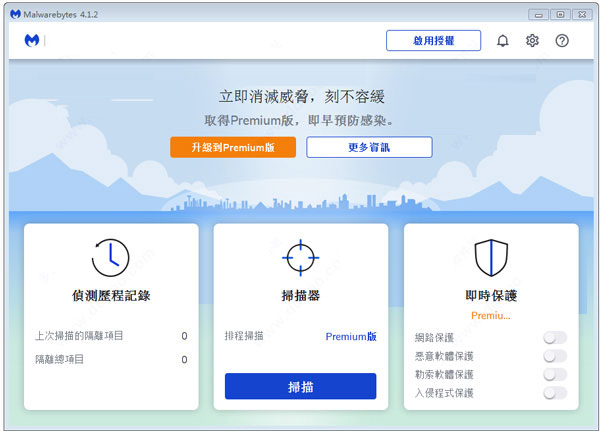The width and height of the screenshot is (600, 431).
Task: Turn on 勒索軟體保護 ransomware protection
Action: [x=554, y=374]
